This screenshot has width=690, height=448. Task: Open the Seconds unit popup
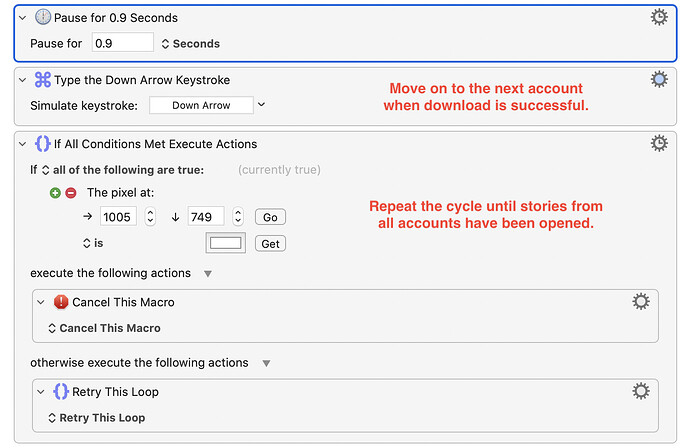coord(191,44)
